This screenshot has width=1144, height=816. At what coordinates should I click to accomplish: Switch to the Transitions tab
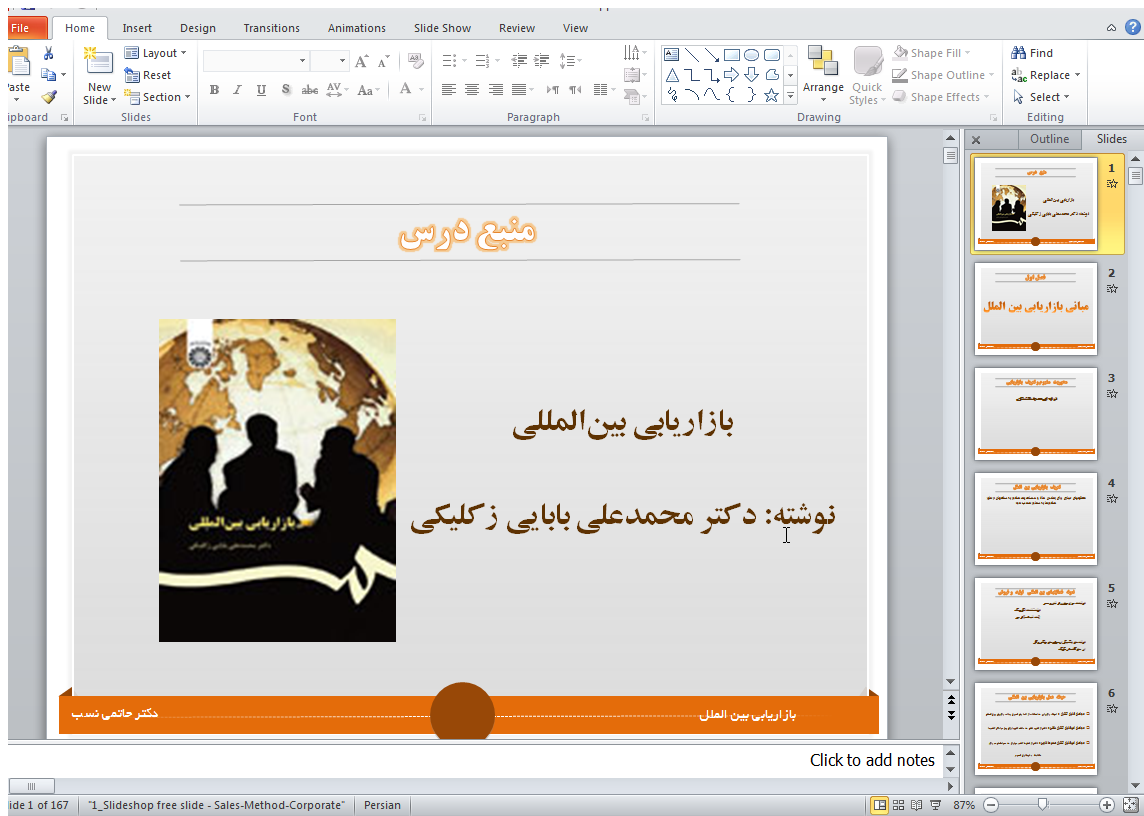click(x=271, y=28)
